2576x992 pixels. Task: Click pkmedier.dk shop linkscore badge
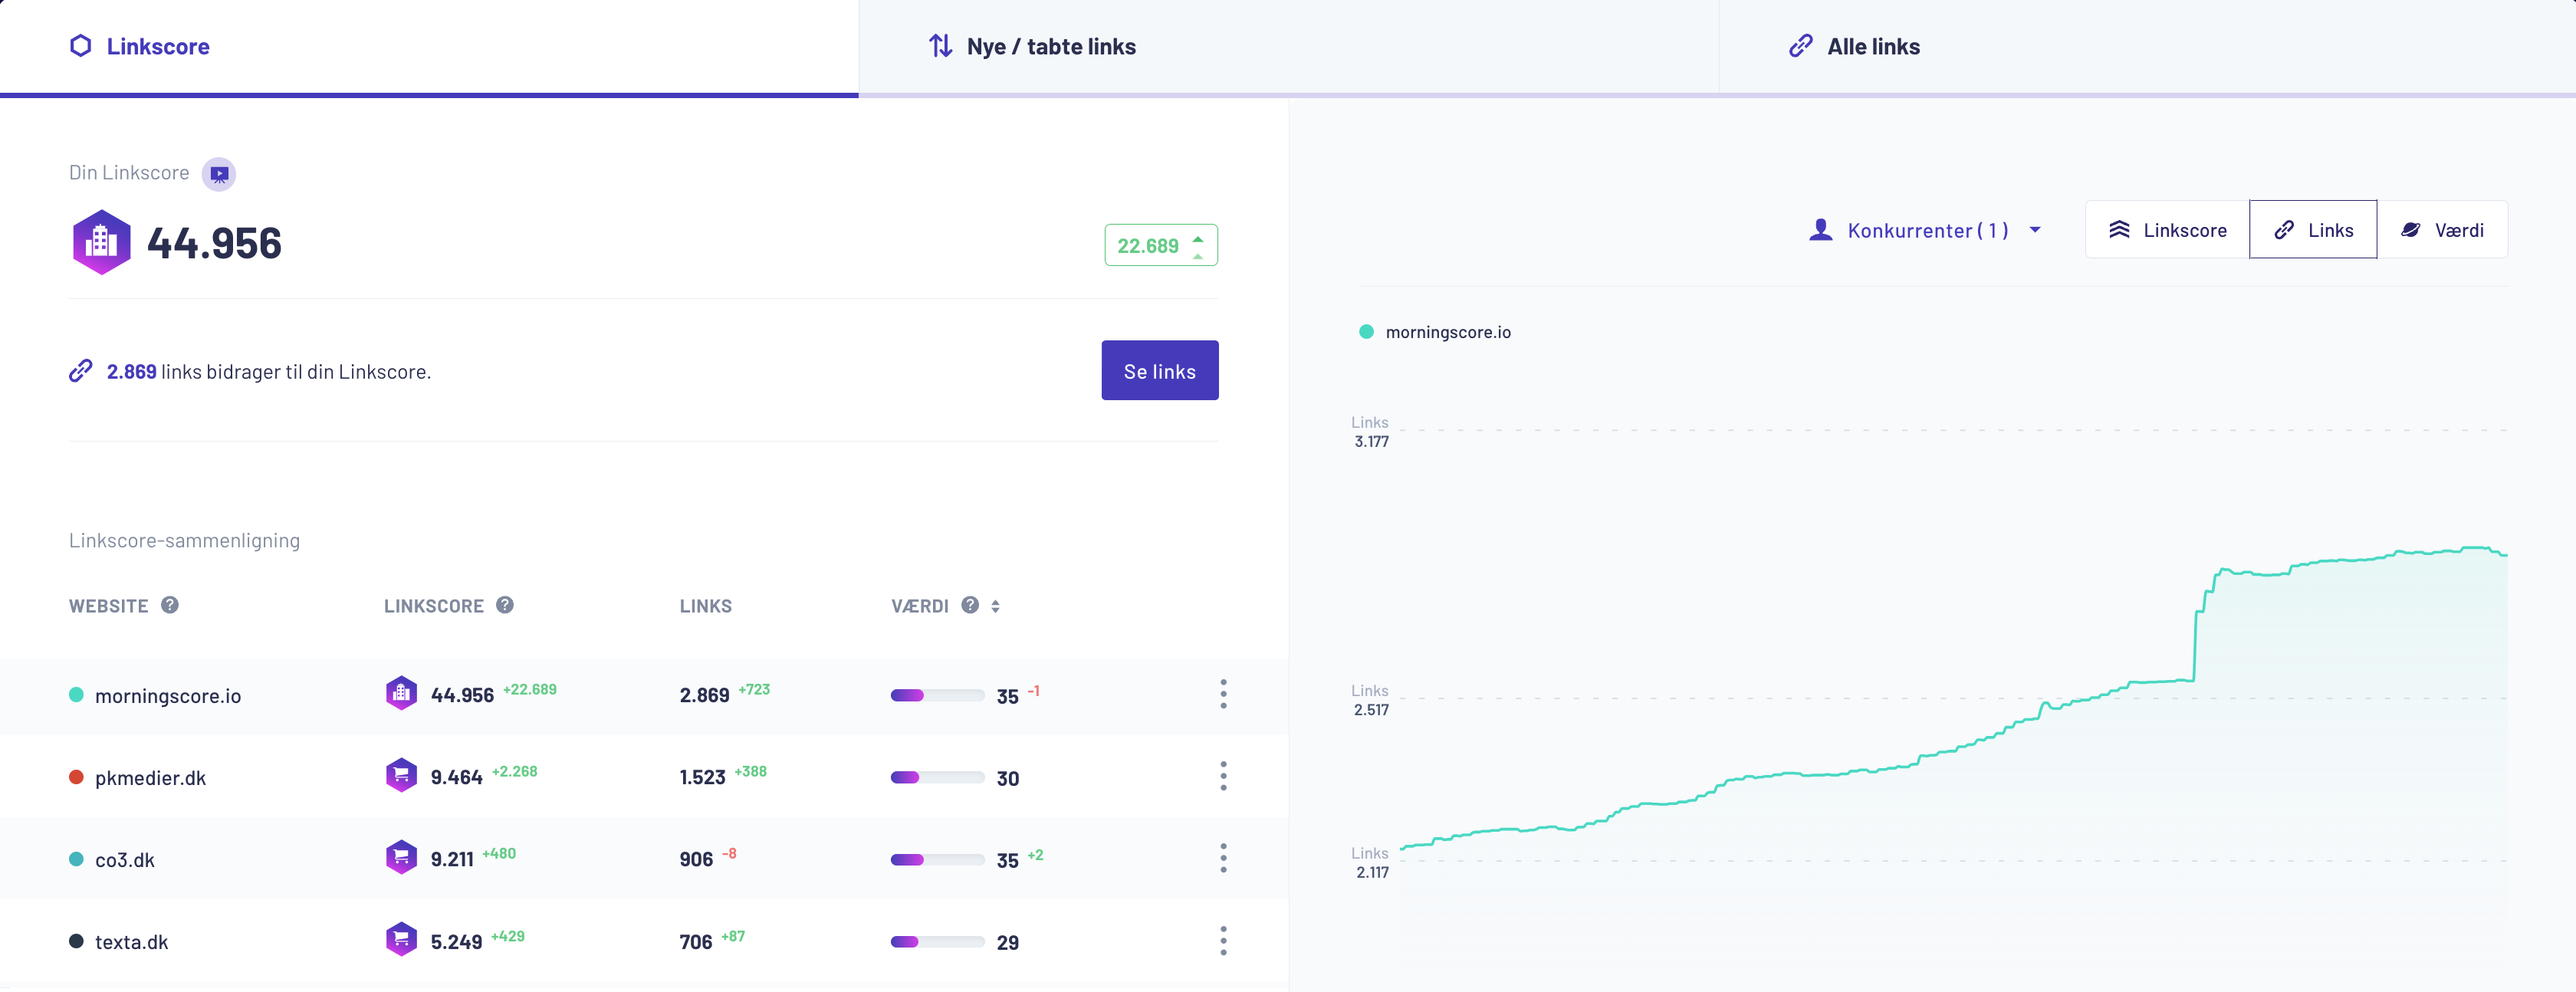tap(401, 775)
